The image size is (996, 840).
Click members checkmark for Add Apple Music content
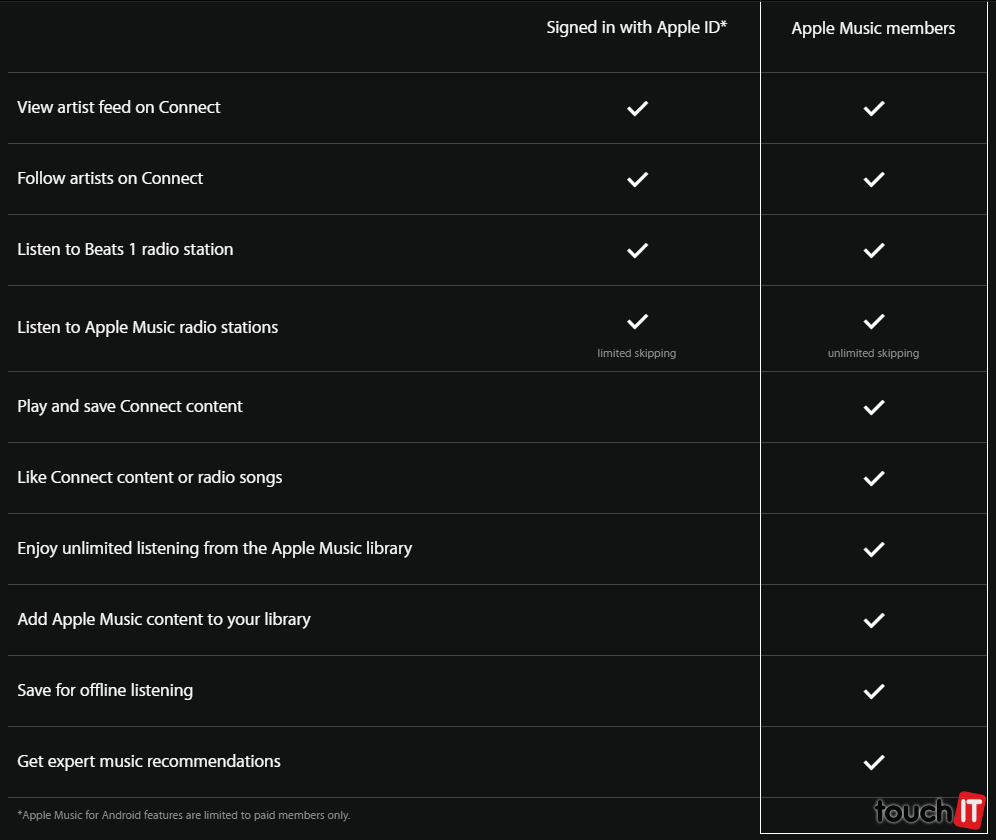coord(874,620)
